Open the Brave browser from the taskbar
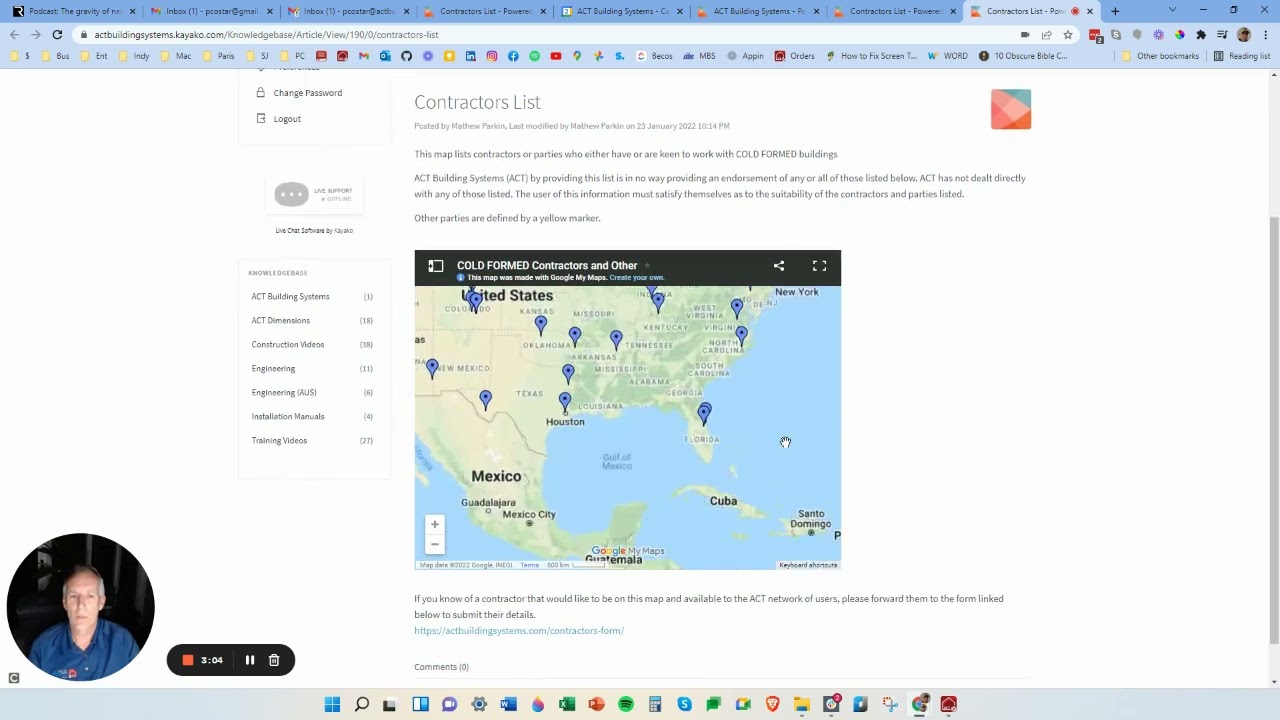 (772, 704)
